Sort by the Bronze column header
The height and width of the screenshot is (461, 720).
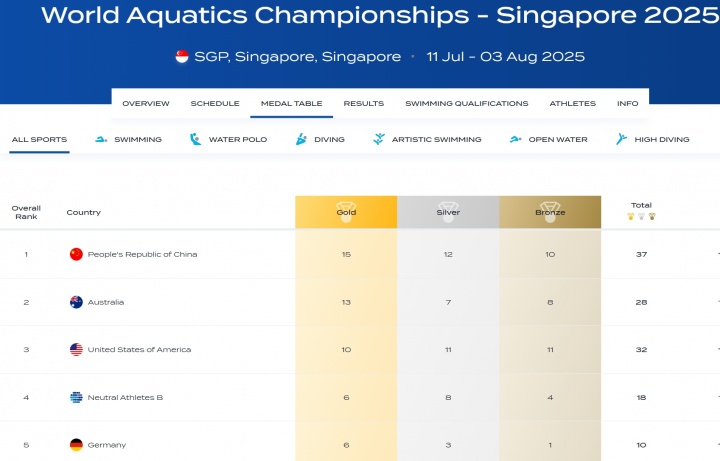click(x=550, y=212)
